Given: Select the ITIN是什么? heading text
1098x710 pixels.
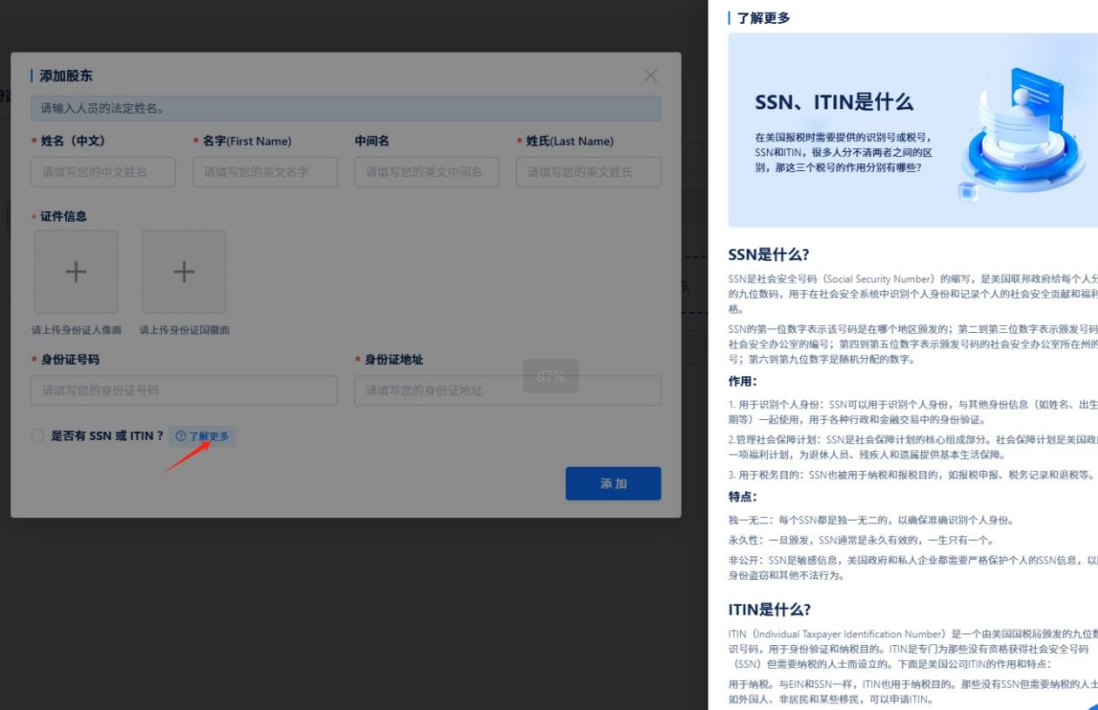Looking at the screenshot, I should (x=770, y=609).
